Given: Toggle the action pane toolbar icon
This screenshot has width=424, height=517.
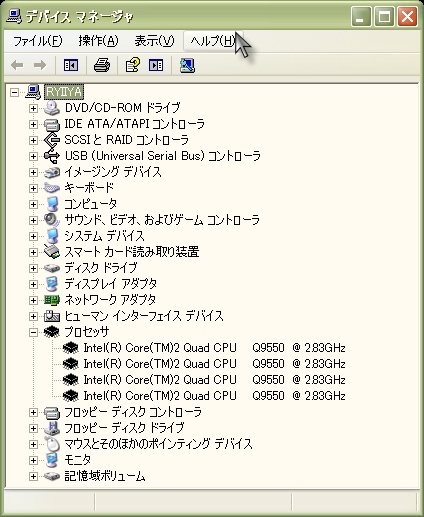Looking at the screenshot, I should [156, 65].
